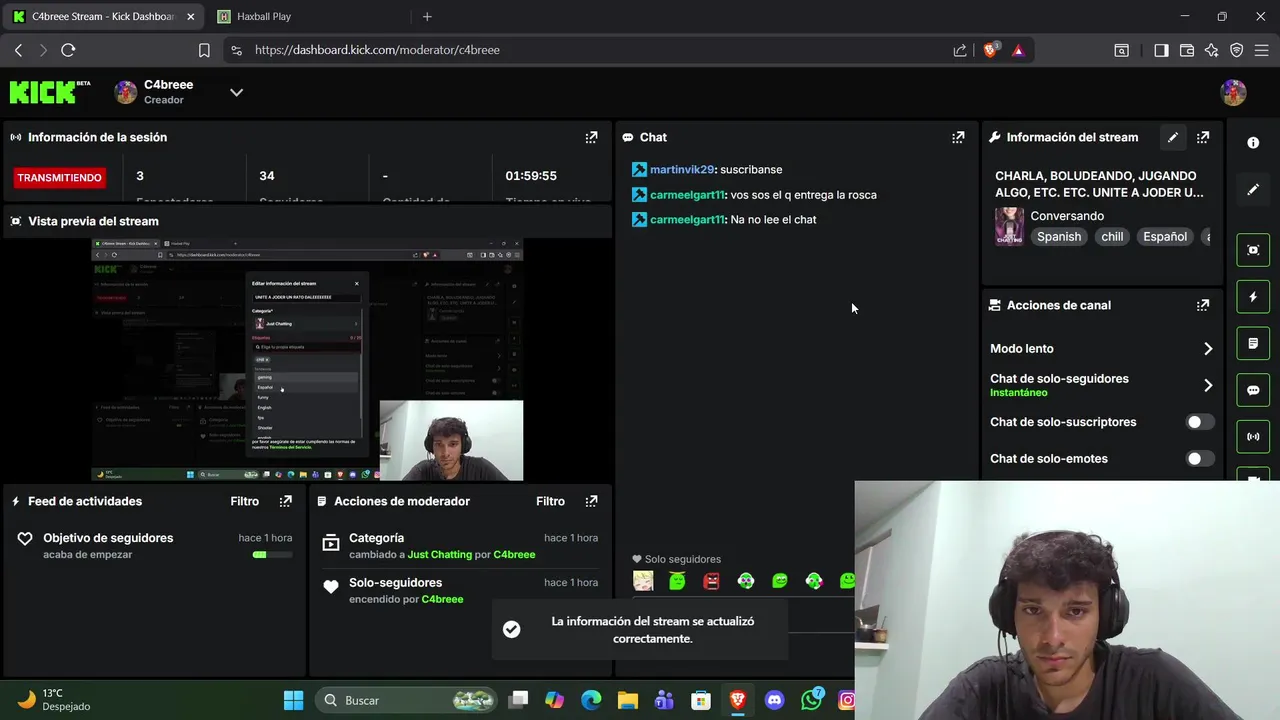Screen dimensions: 1280x720
Task: Click the share icon in address bar
Action: [x=960, y=50]
